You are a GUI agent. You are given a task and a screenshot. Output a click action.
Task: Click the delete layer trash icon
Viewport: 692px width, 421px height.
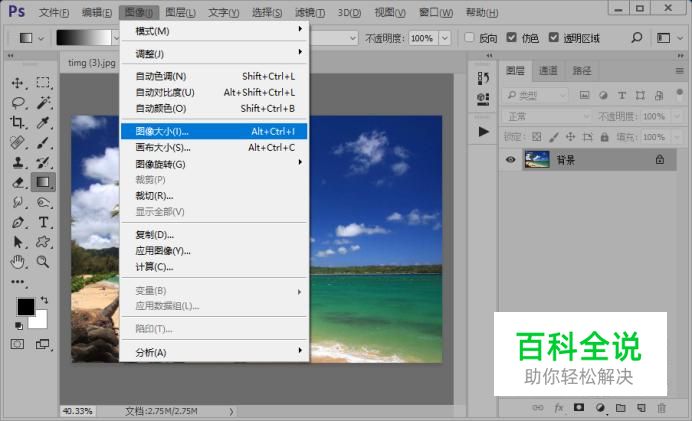pos(660,408)
